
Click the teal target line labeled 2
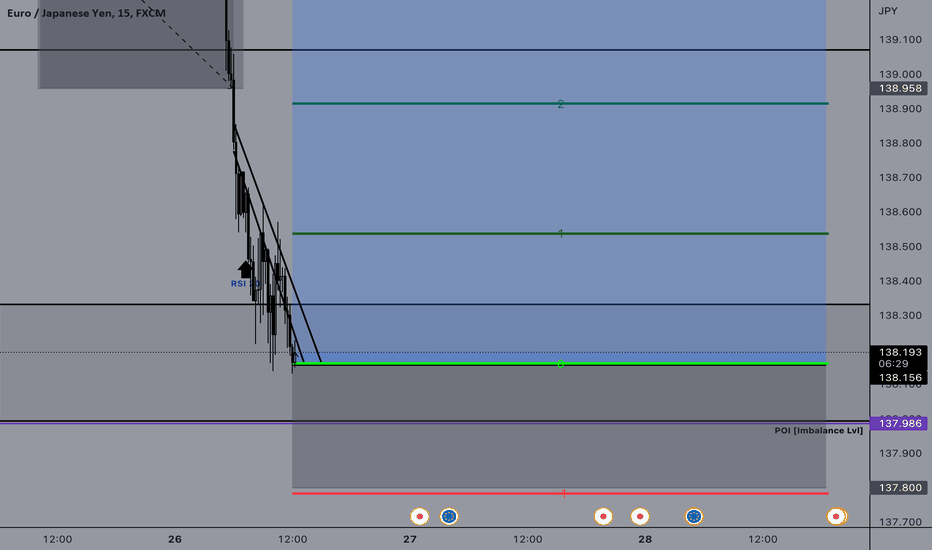pyautogui.click(x=560, y=103)
